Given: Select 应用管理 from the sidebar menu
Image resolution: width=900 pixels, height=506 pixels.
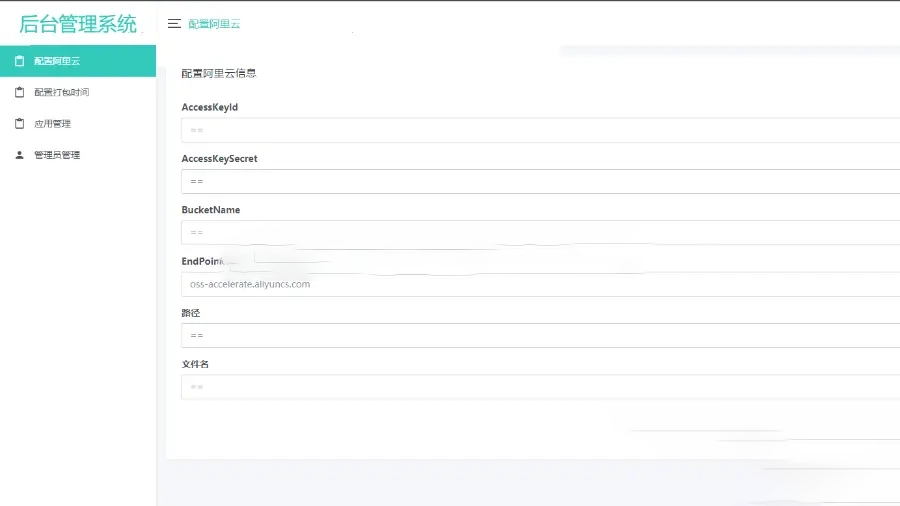Looking at the screenshot, I should [x=52, y=124].
